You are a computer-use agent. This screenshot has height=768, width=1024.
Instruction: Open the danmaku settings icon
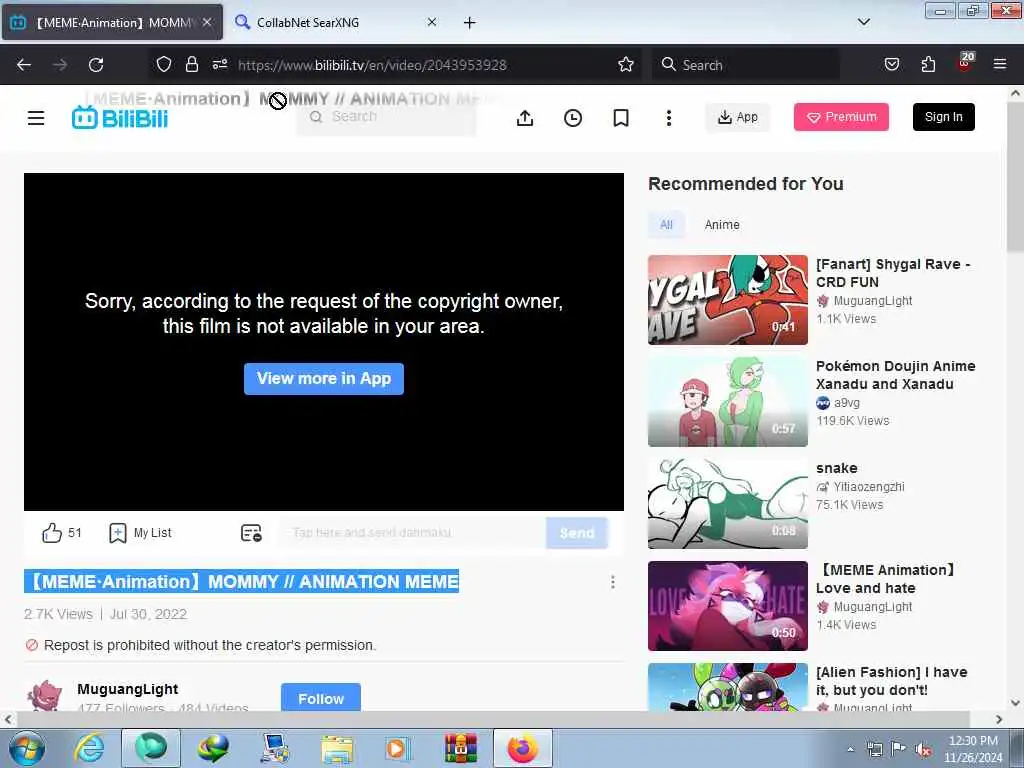(x=251, y=533)
